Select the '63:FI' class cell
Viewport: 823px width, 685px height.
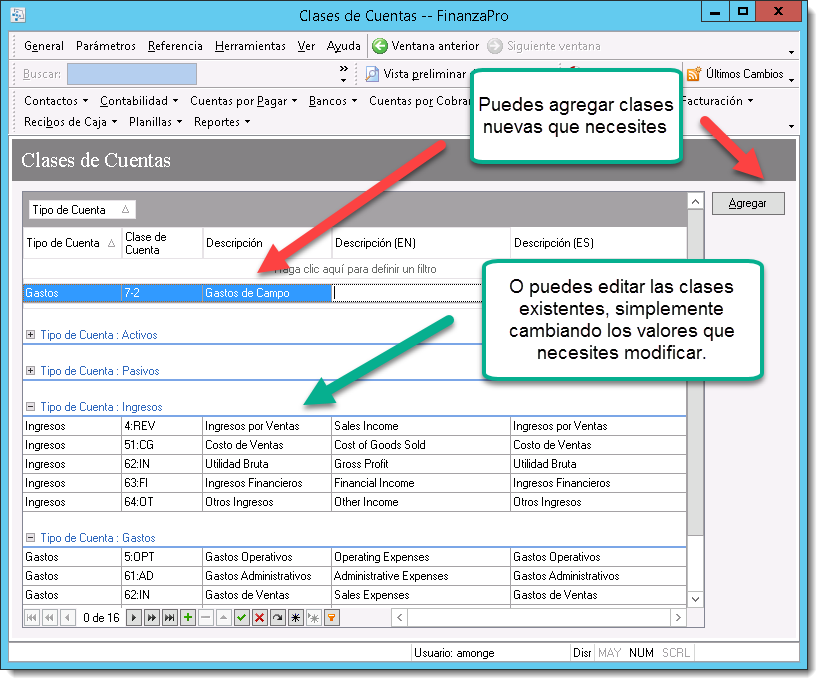[162, 483]
